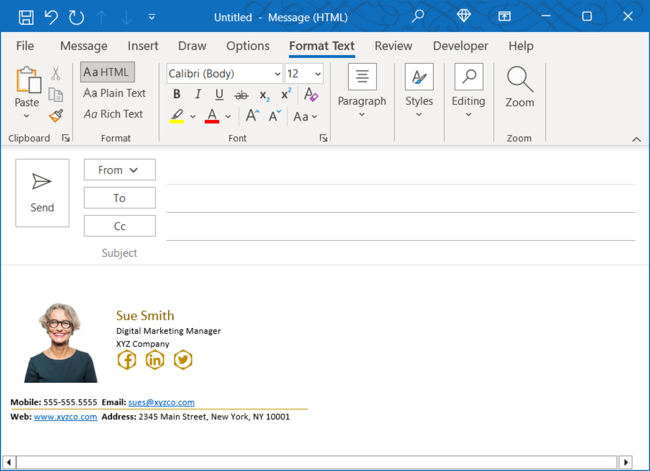Toggle bold formatting
This screenshot has width=650, height=471.
pos(177,95)
